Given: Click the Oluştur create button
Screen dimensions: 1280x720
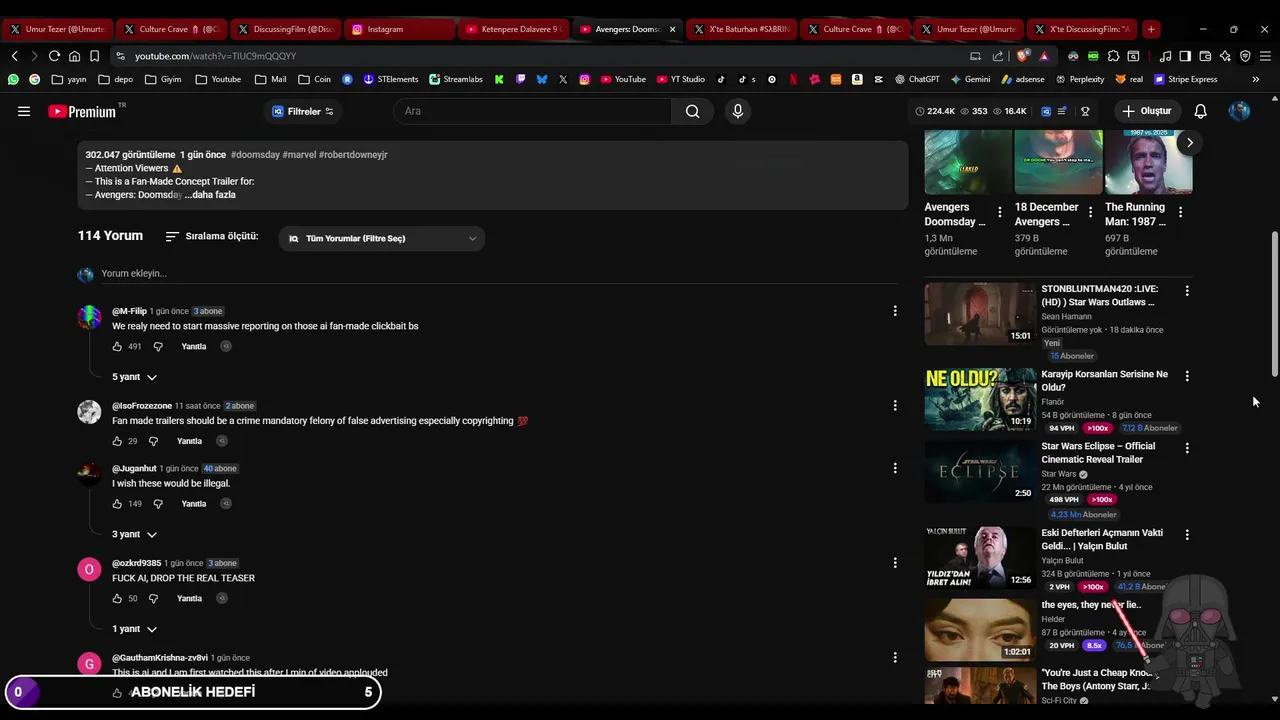Looking at the screenshot, I should click(x=1147, y=111).
